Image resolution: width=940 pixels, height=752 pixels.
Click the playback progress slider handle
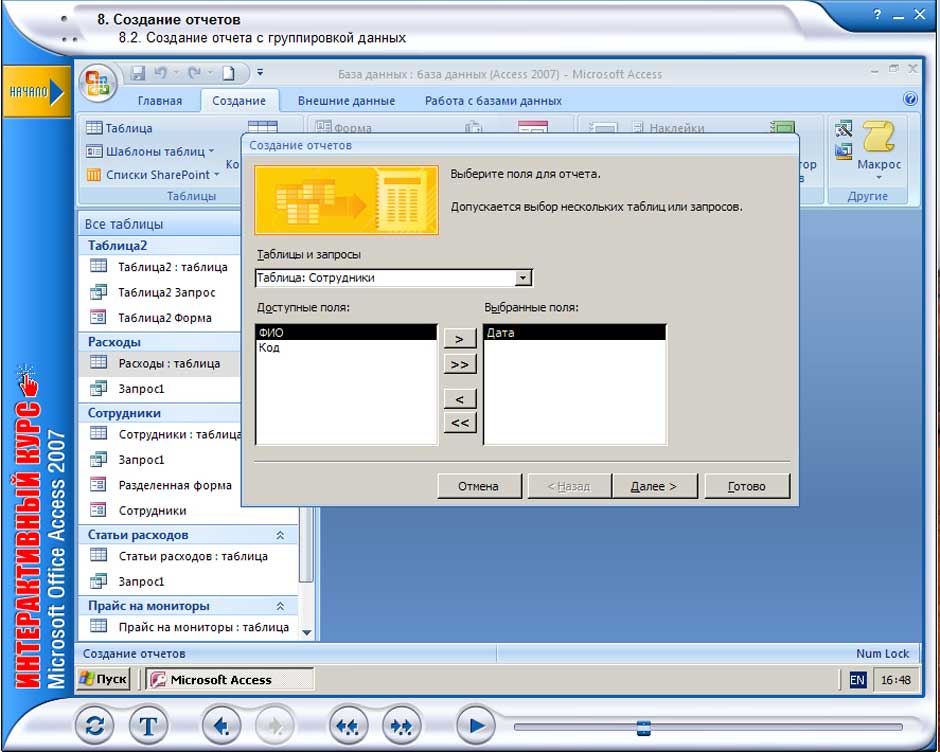click(x=644, y=727)
